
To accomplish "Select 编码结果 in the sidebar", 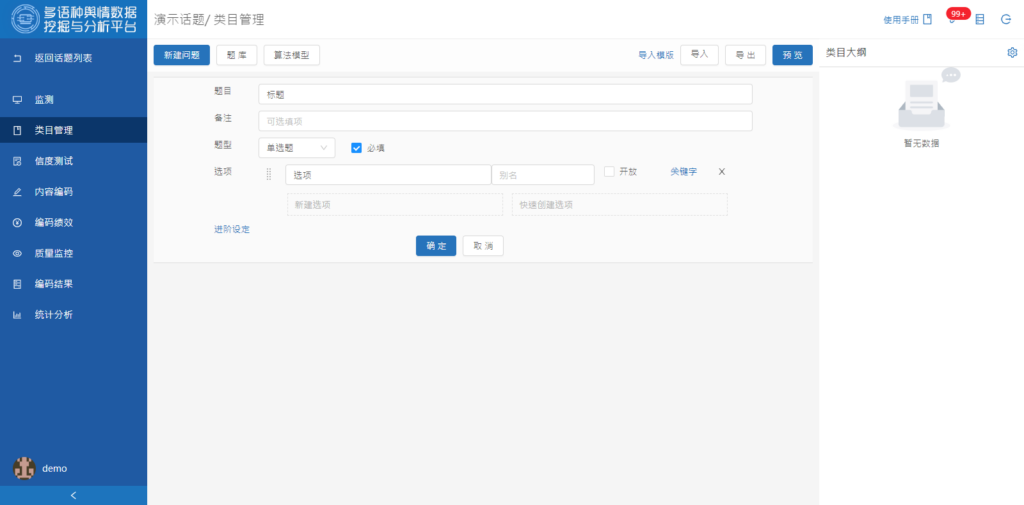I will [x=53, y=284].
